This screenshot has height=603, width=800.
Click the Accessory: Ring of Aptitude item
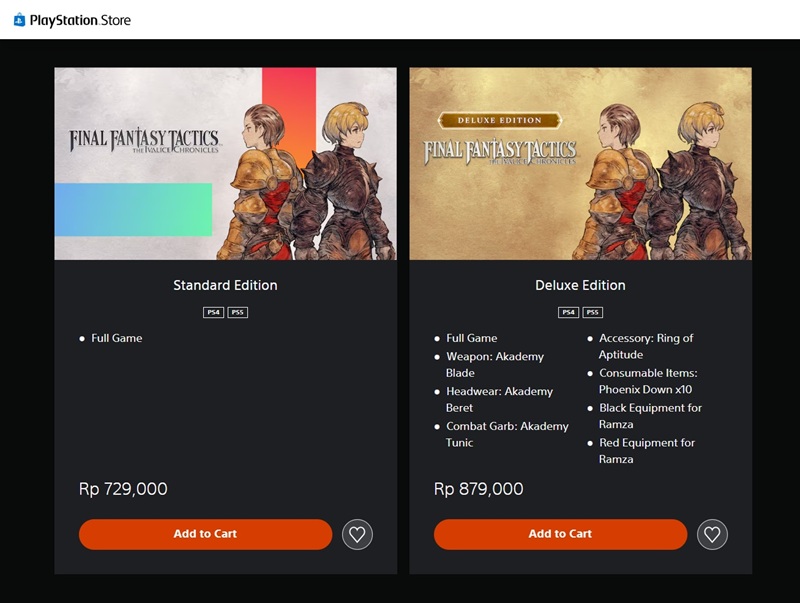tap(645, 346)
